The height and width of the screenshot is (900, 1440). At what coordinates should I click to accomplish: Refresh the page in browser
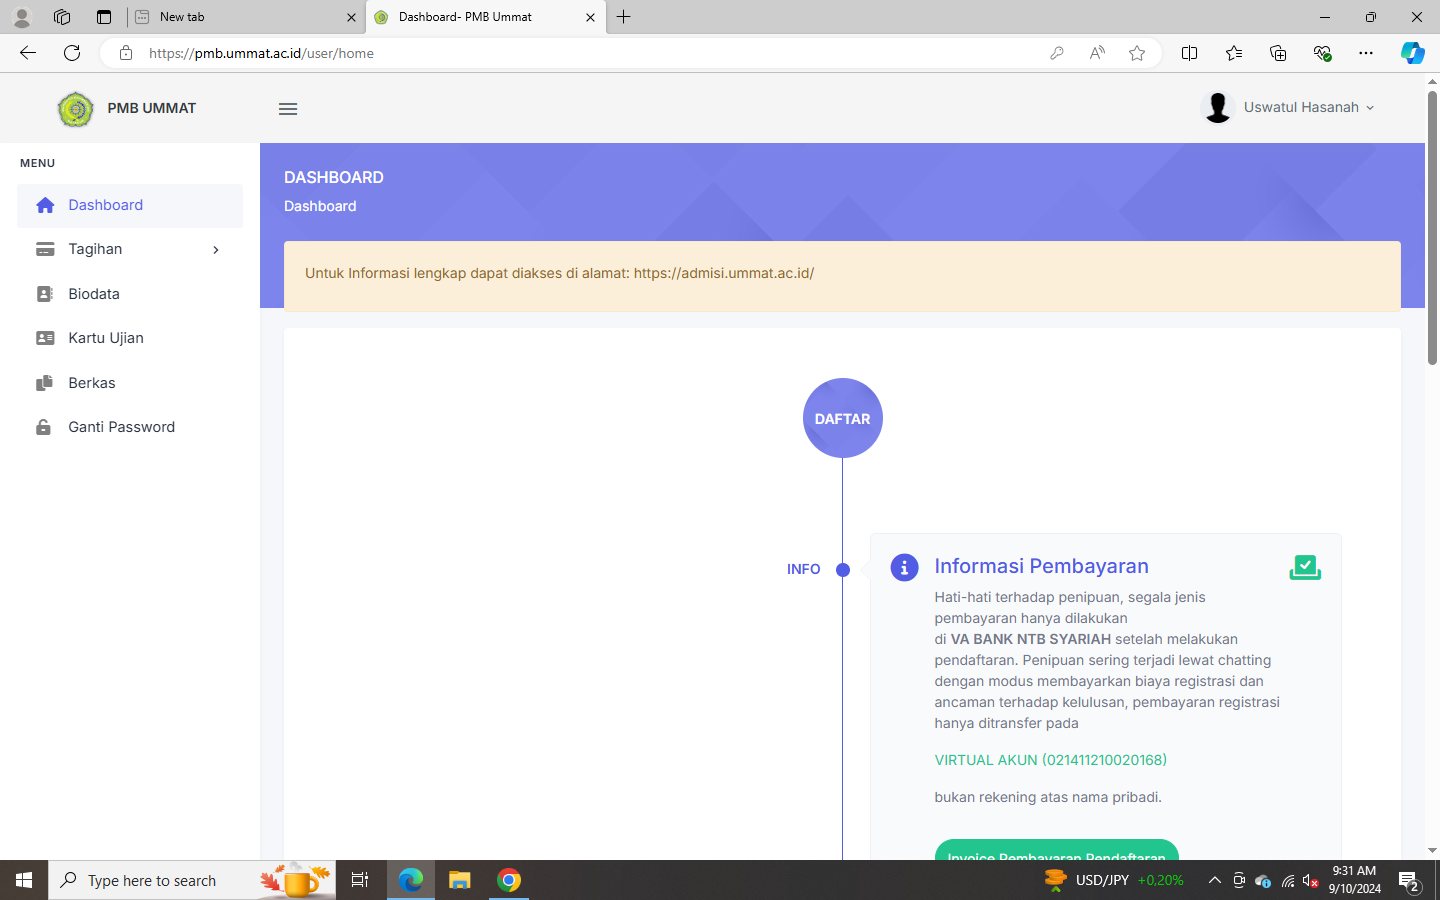[x=72, y=53]
